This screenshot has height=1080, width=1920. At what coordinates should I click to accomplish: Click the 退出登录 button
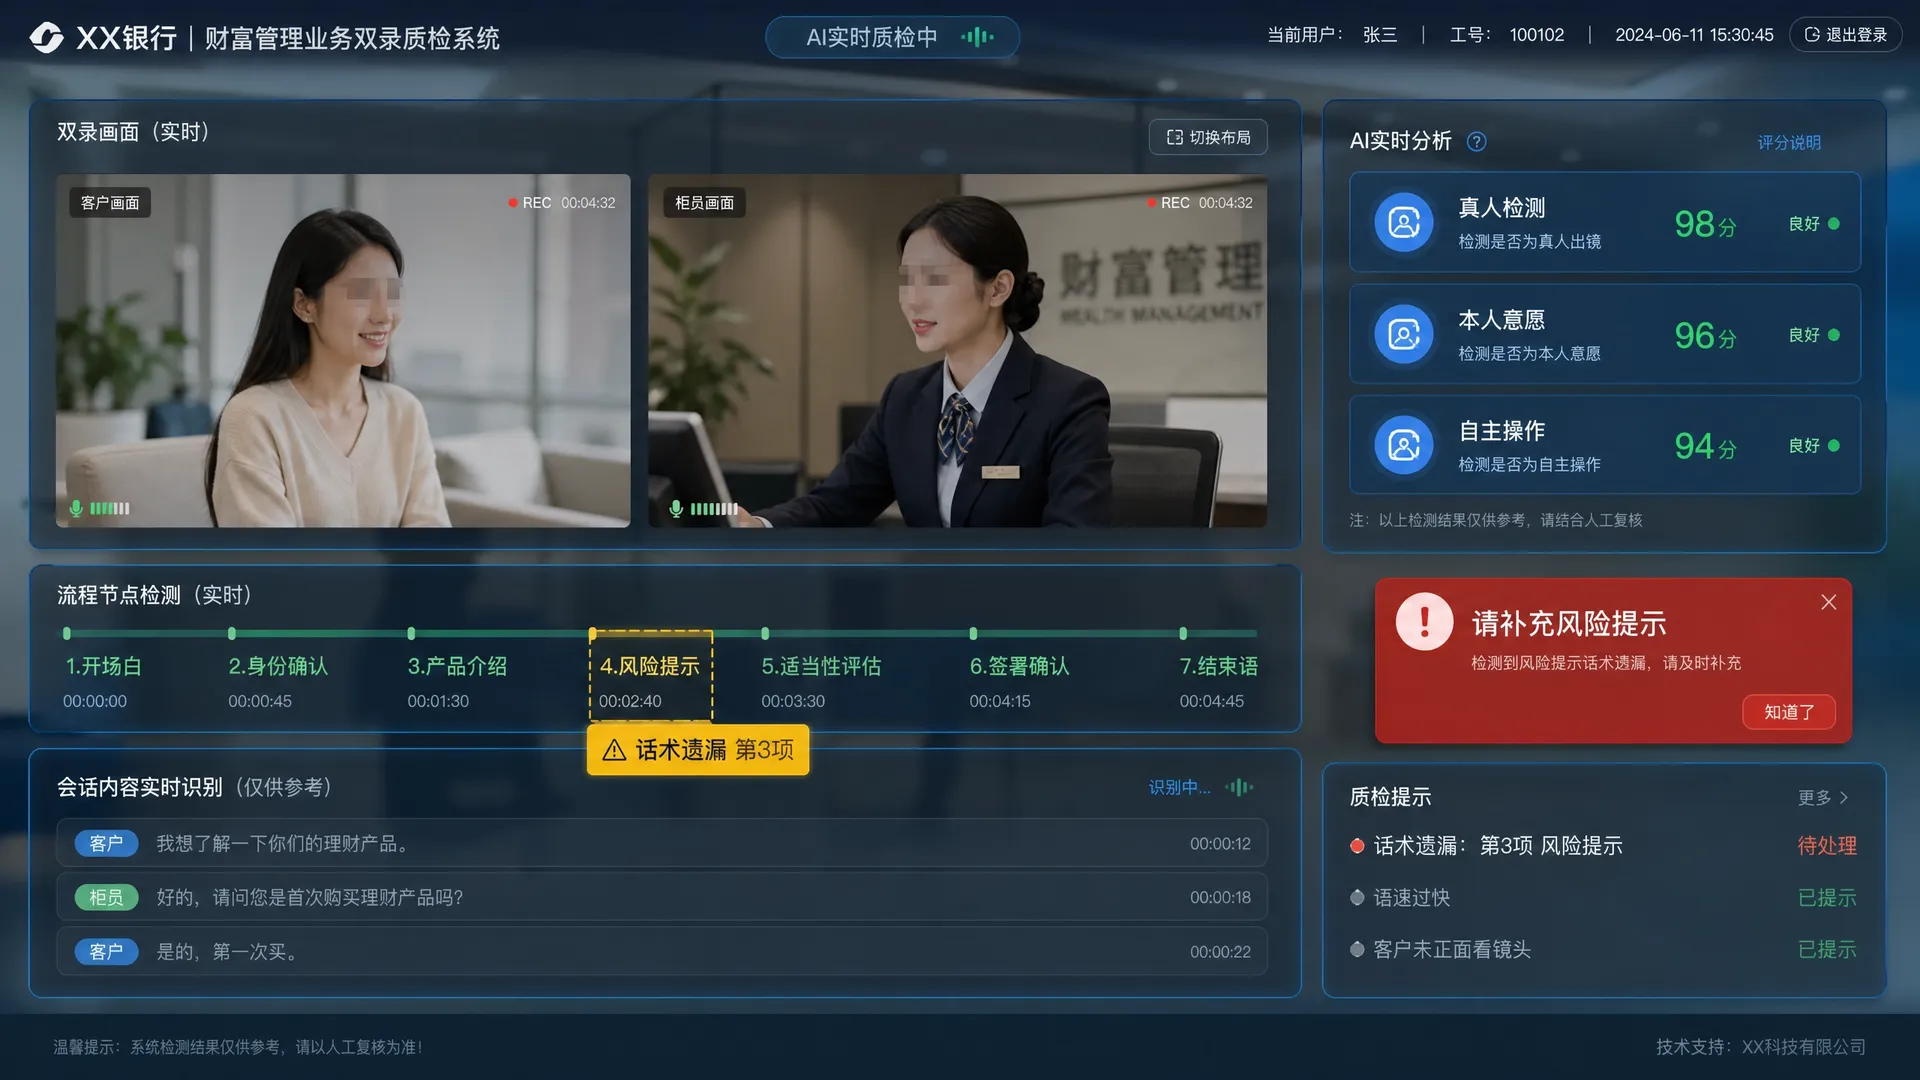point(1845,35)
